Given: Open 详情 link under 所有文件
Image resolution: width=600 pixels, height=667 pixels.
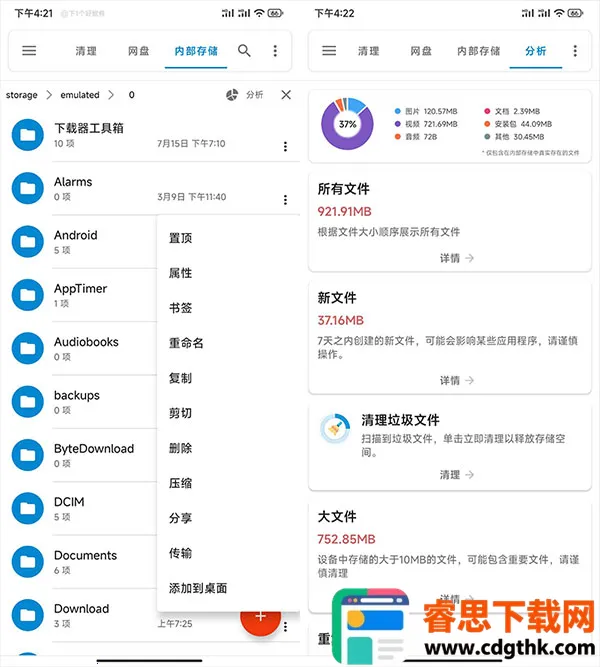Looking at the screenshot, I should coord(456,258).
